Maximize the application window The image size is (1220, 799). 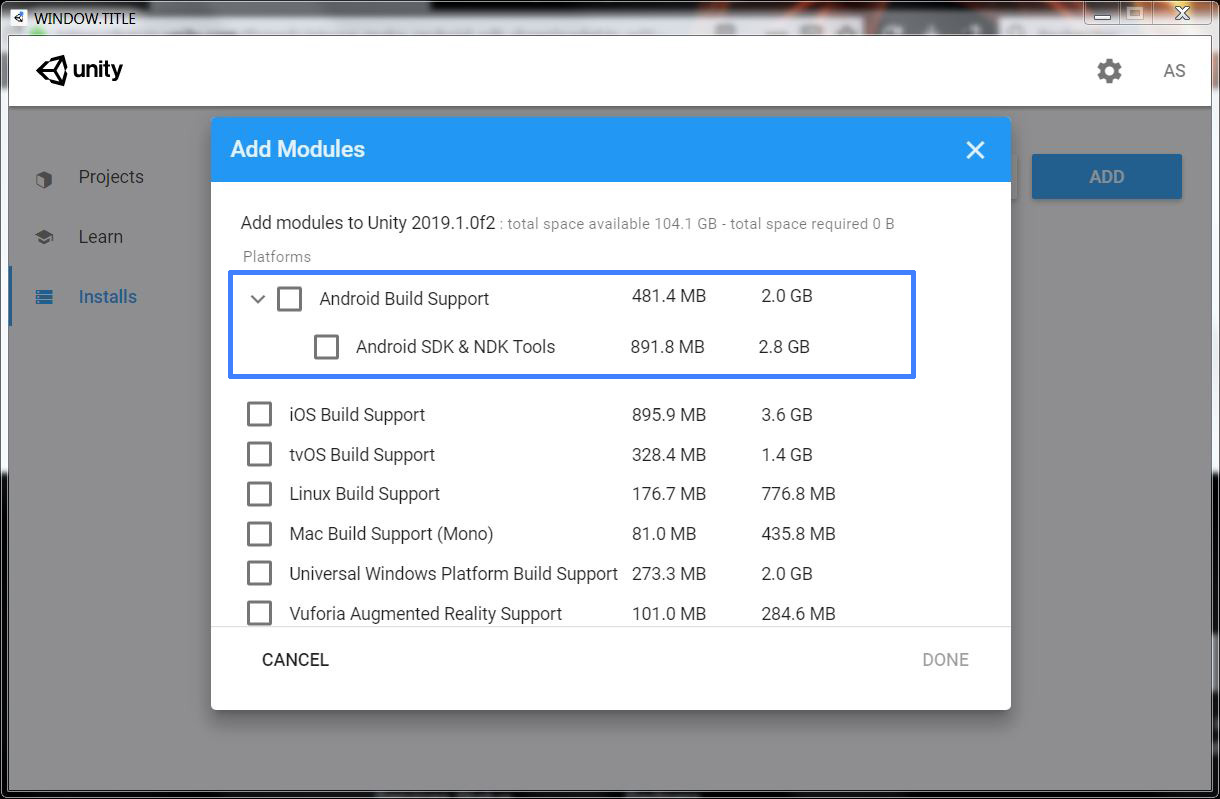coord(1134,13)
